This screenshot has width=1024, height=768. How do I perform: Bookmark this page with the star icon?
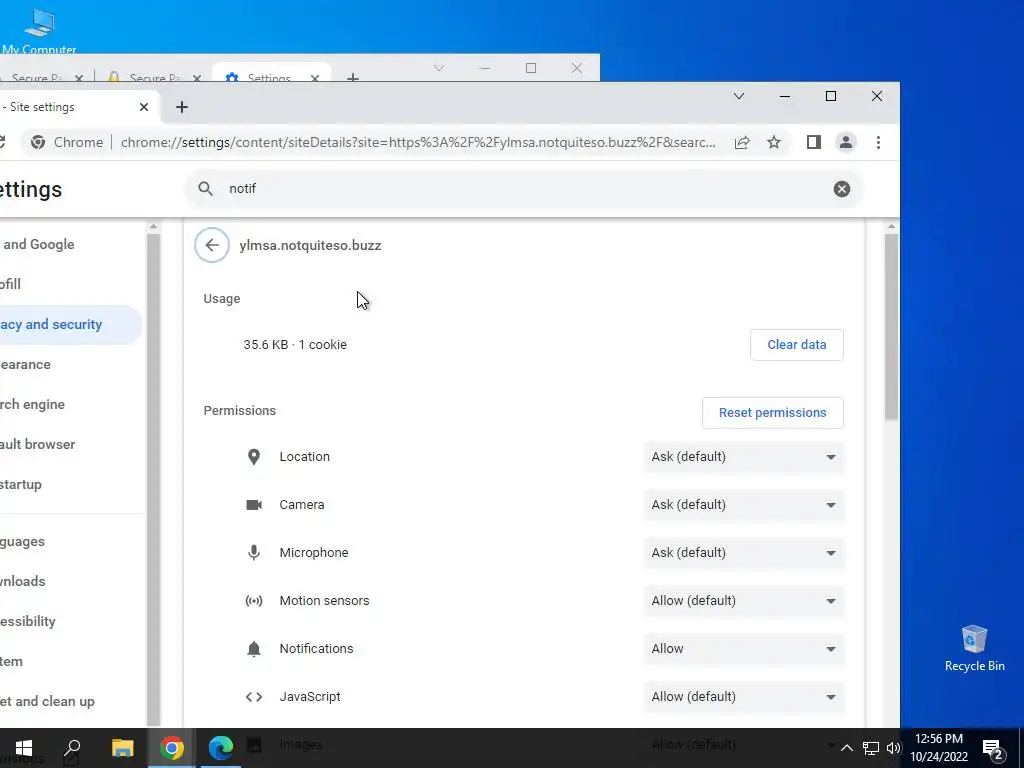(774, 142)
